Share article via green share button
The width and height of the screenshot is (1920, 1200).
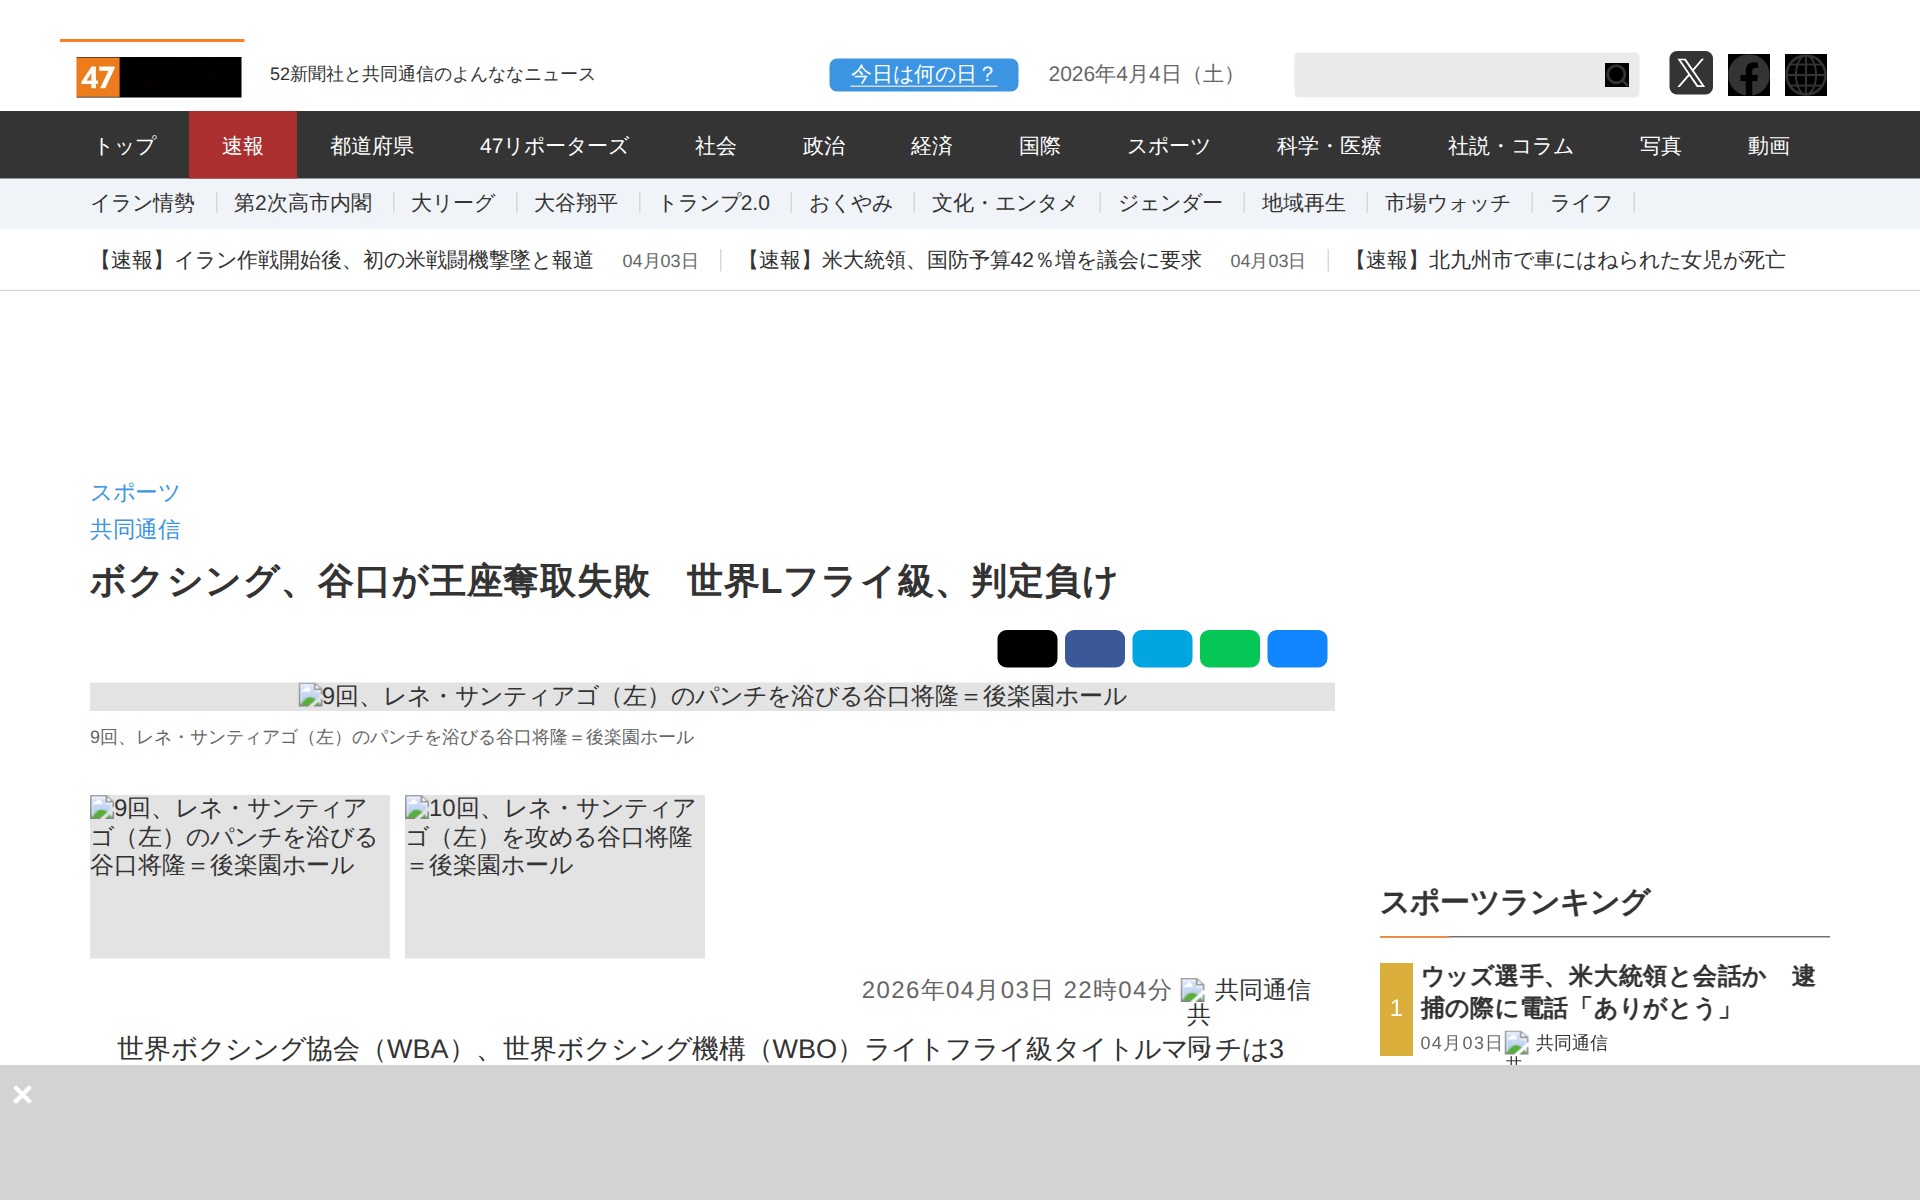click(x=1229, y=649)
